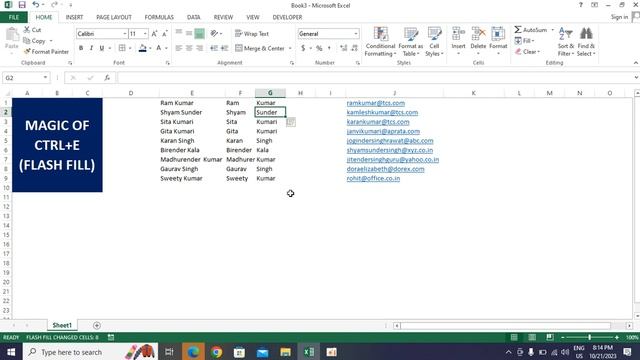Expand AutoSum dropdown arrow
The width and height of the screenshot is (640, 360).
click(553, 30)
